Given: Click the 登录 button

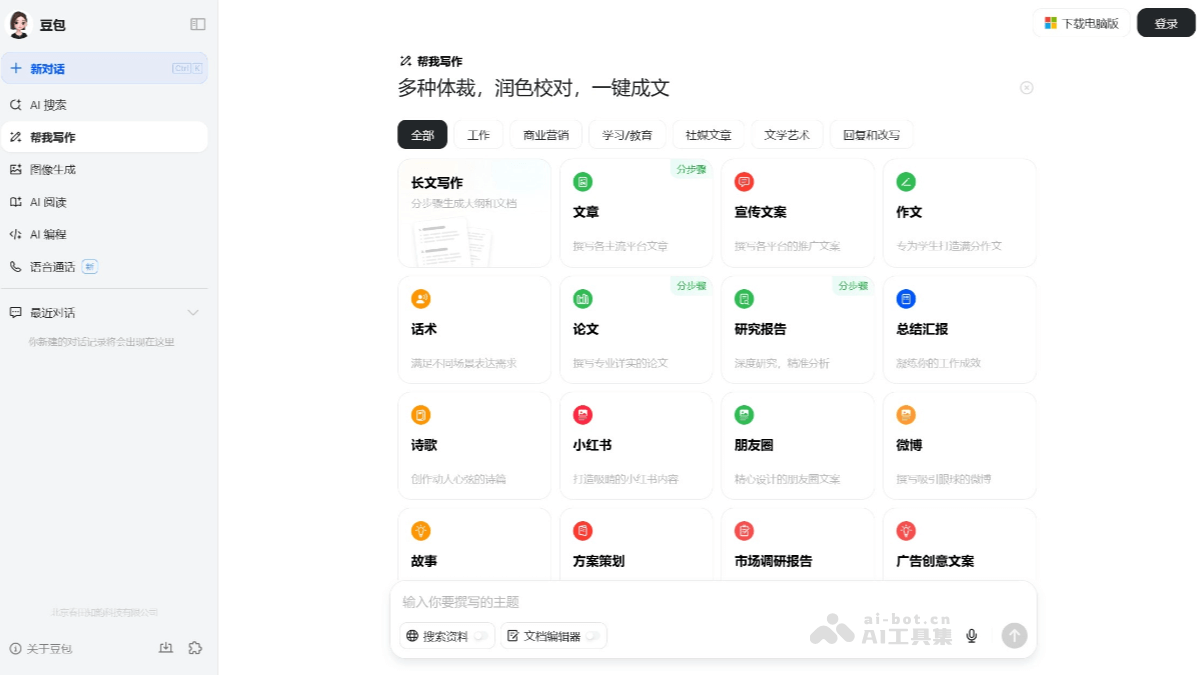Looking at the screenshot, I should point(1165,22).
